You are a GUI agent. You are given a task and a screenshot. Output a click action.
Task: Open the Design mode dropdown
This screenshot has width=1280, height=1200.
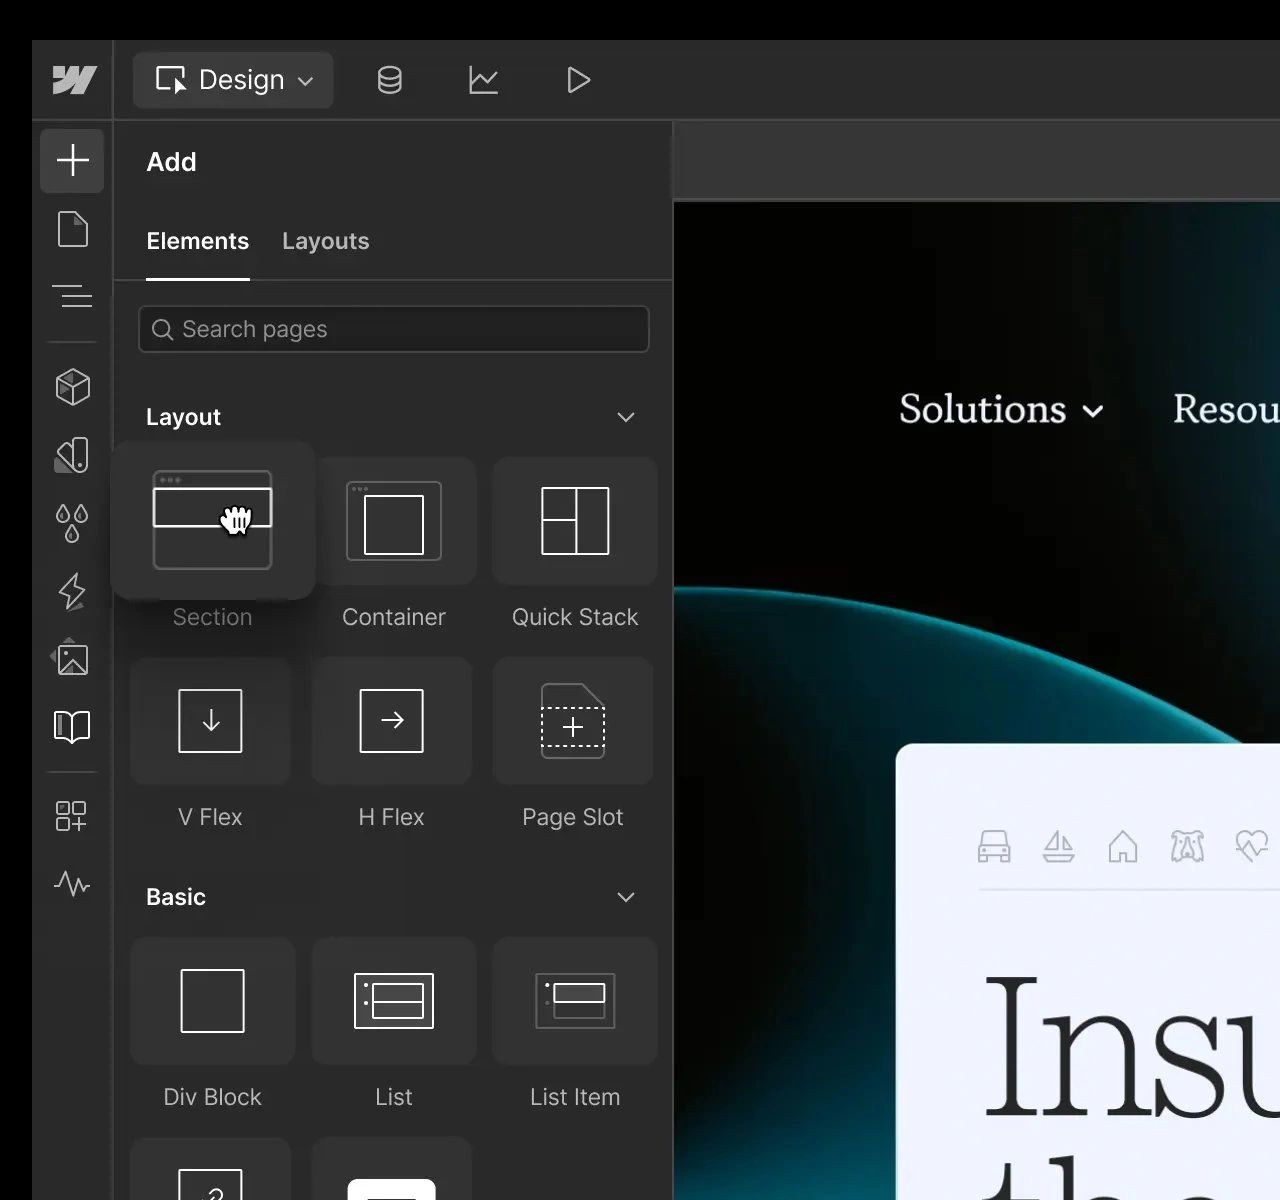234,80
